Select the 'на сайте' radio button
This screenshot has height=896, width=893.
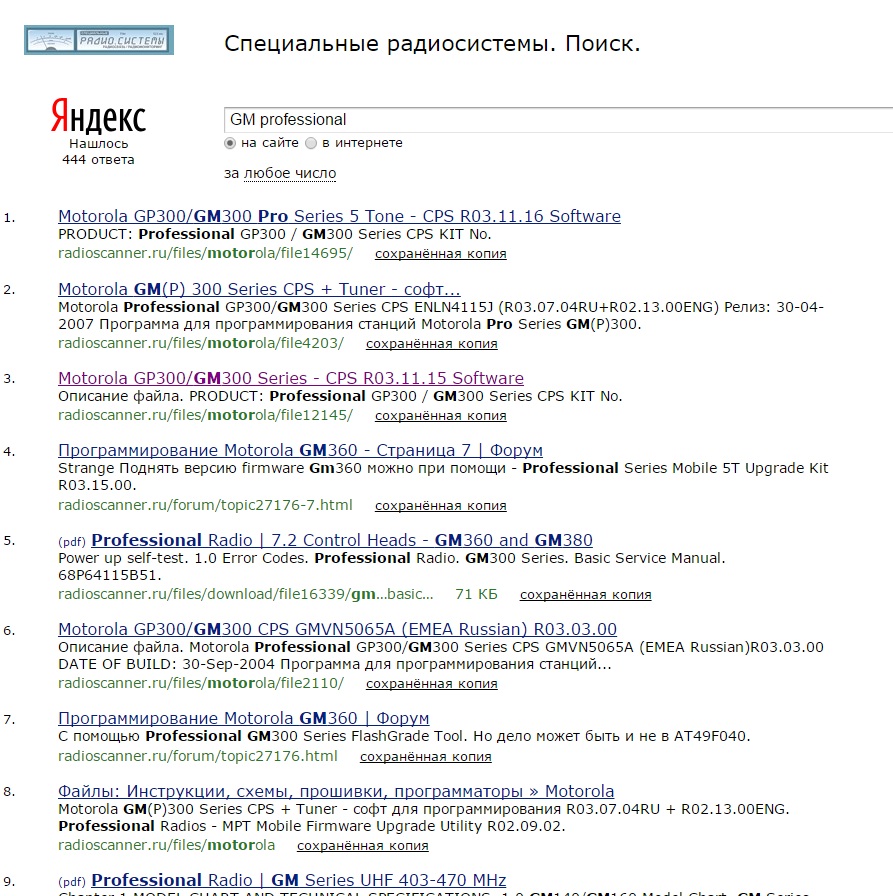pos(230,143)
